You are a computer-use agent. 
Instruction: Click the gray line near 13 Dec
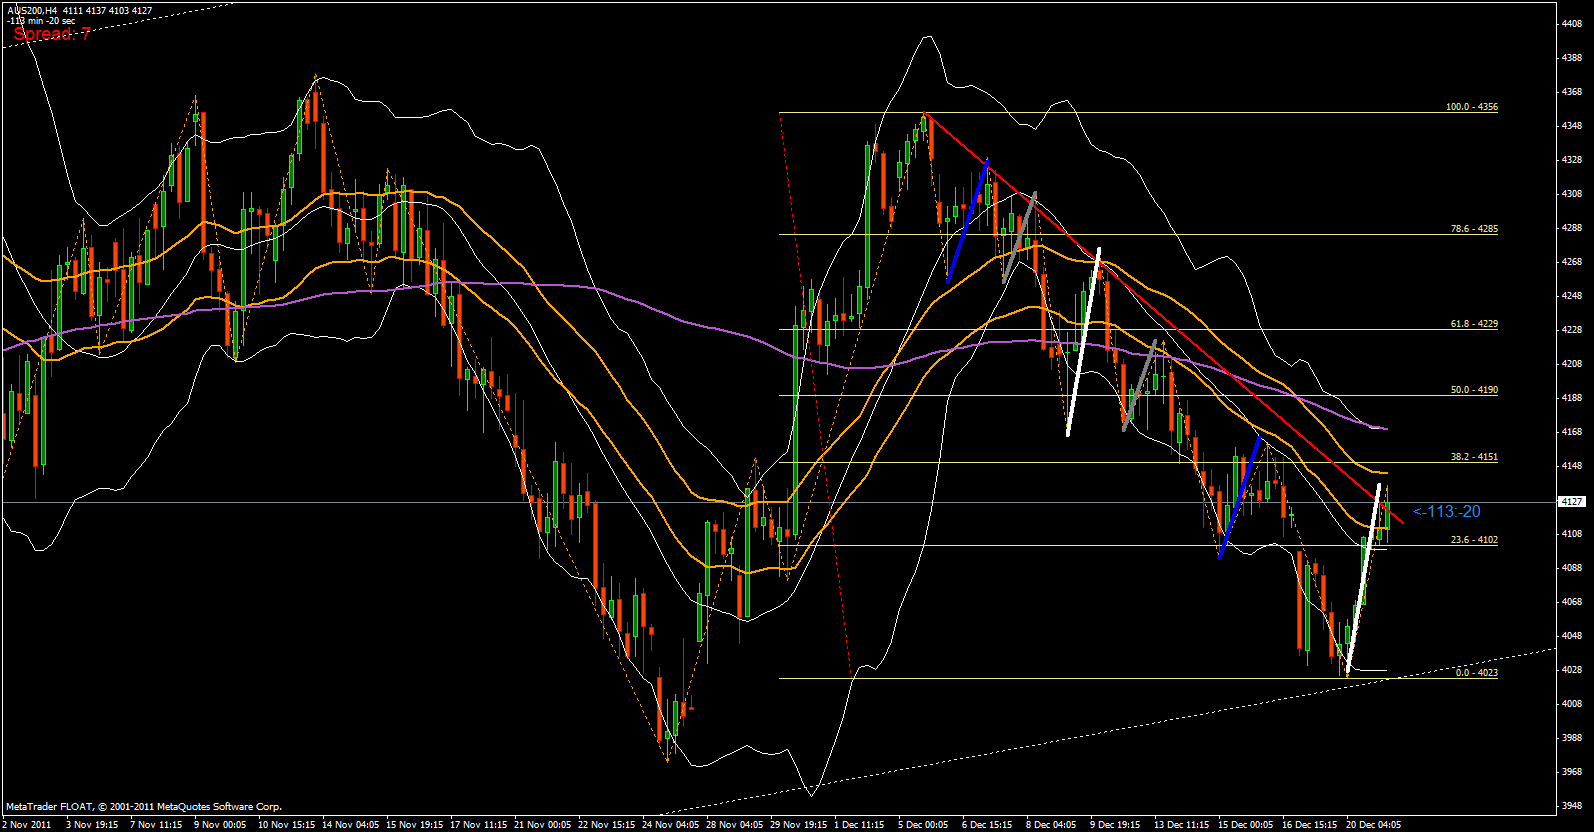coord(1140,386)
